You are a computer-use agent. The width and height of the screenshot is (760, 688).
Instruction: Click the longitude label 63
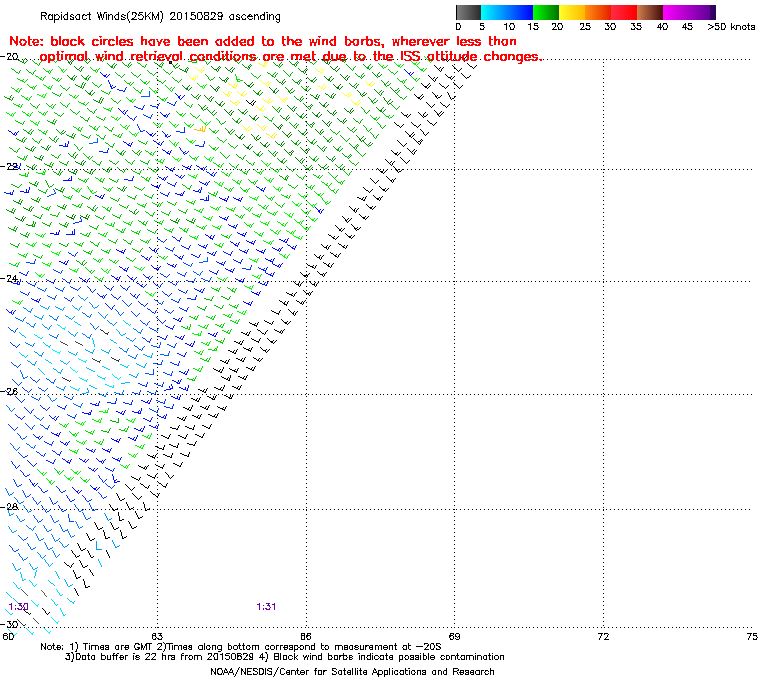[157, 636]
